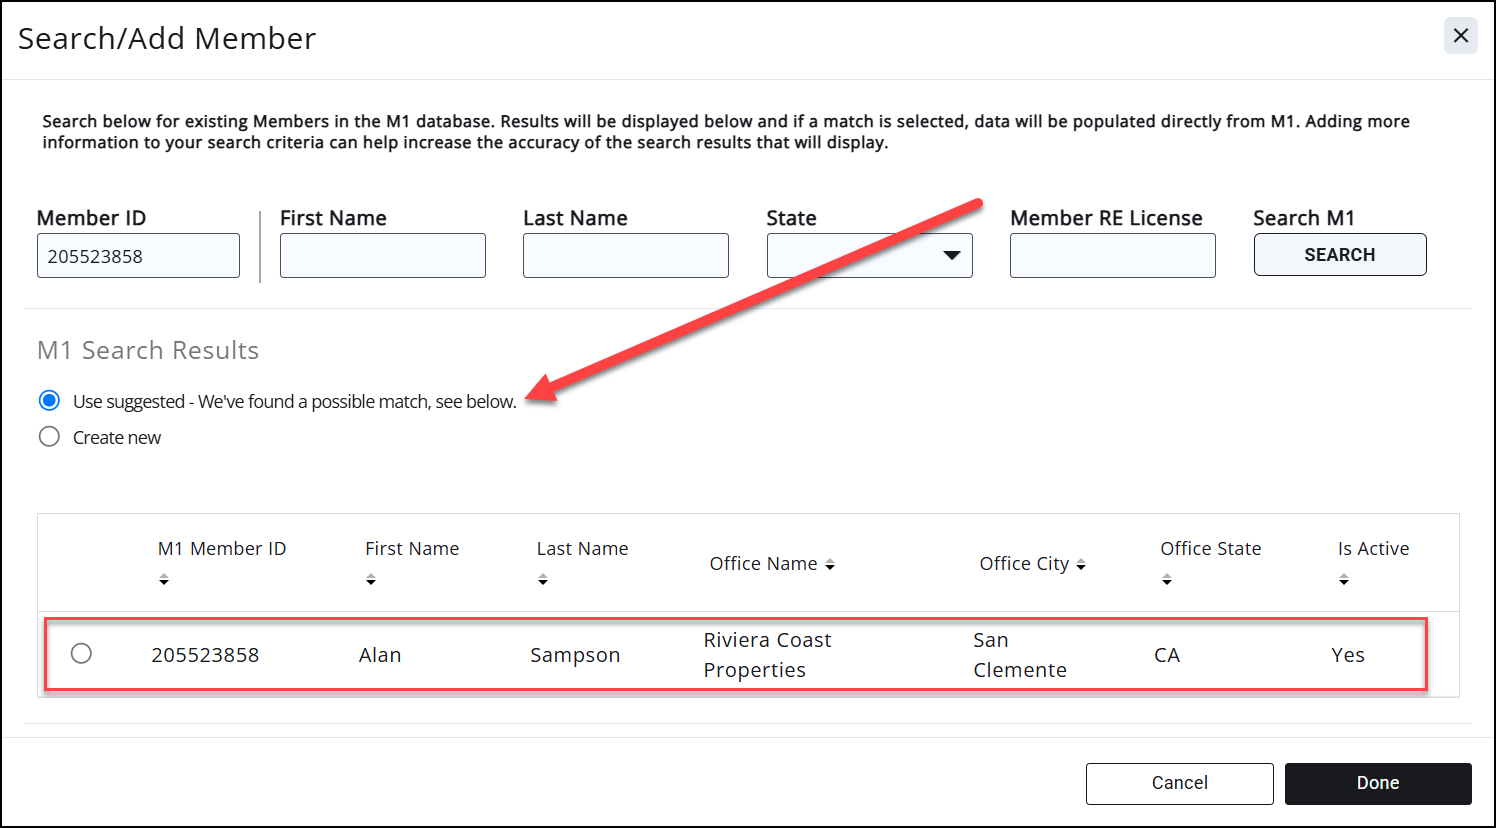Open the State dropdown list
1496x828 pixels.
click(869, 256)
